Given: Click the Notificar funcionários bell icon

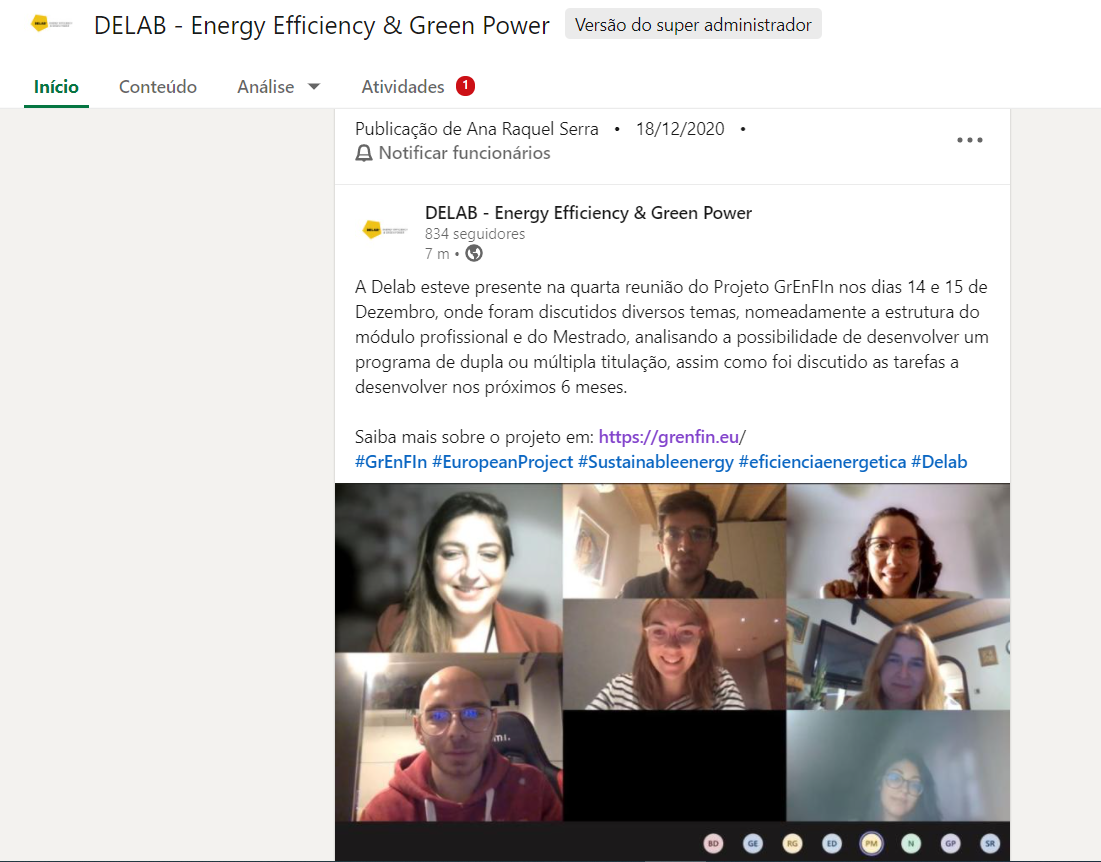Looking at the screenshot, I should pyautogui.click(x=364, y=153).
